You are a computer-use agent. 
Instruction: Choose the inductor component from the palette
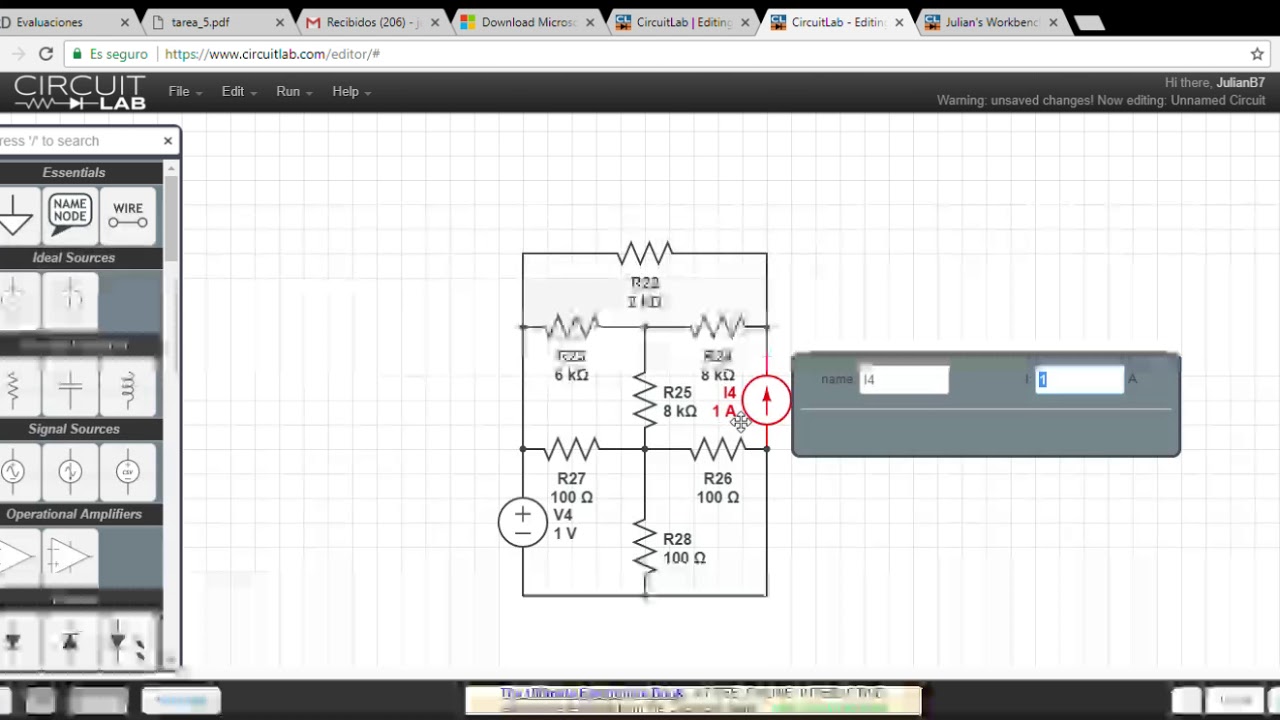click(128, 387)
